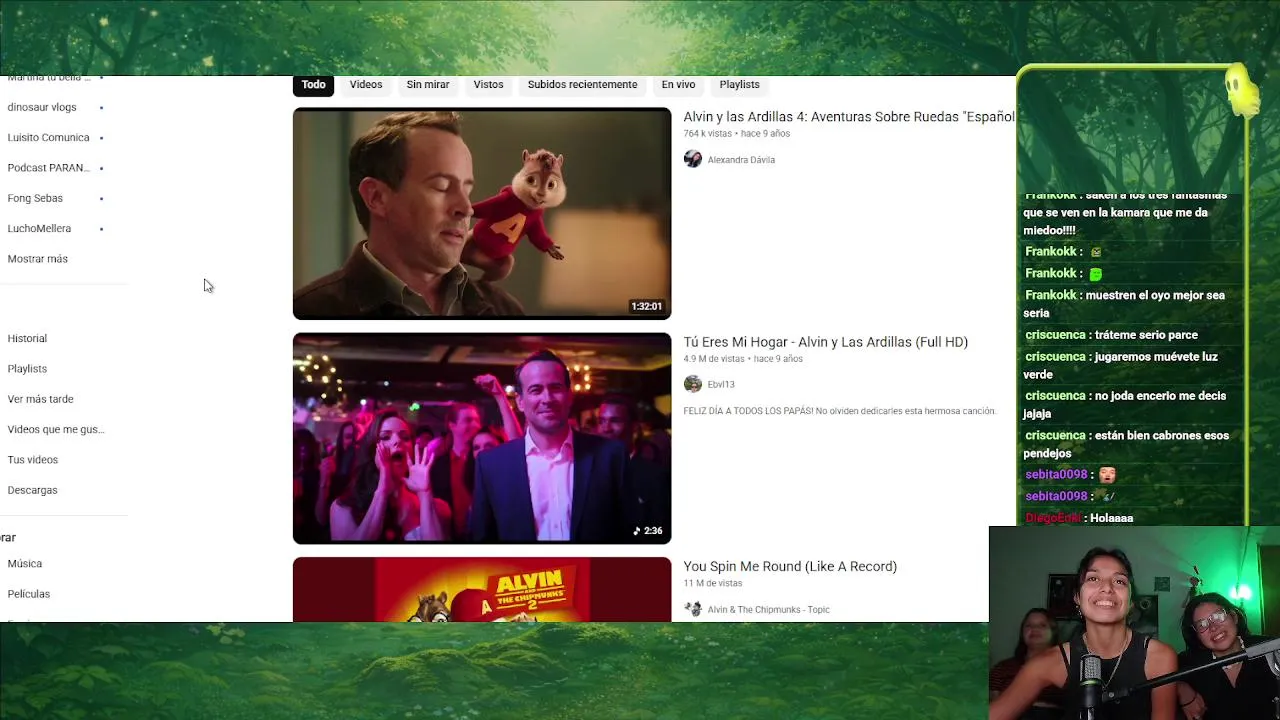Select the Vistos filter chip
The image size is (1280, 720).
[488, 85]
